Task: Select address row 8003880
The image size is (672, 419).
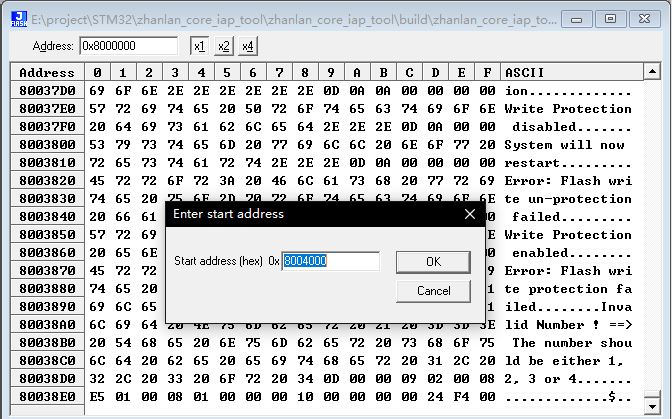Action: tap(47, 288)
